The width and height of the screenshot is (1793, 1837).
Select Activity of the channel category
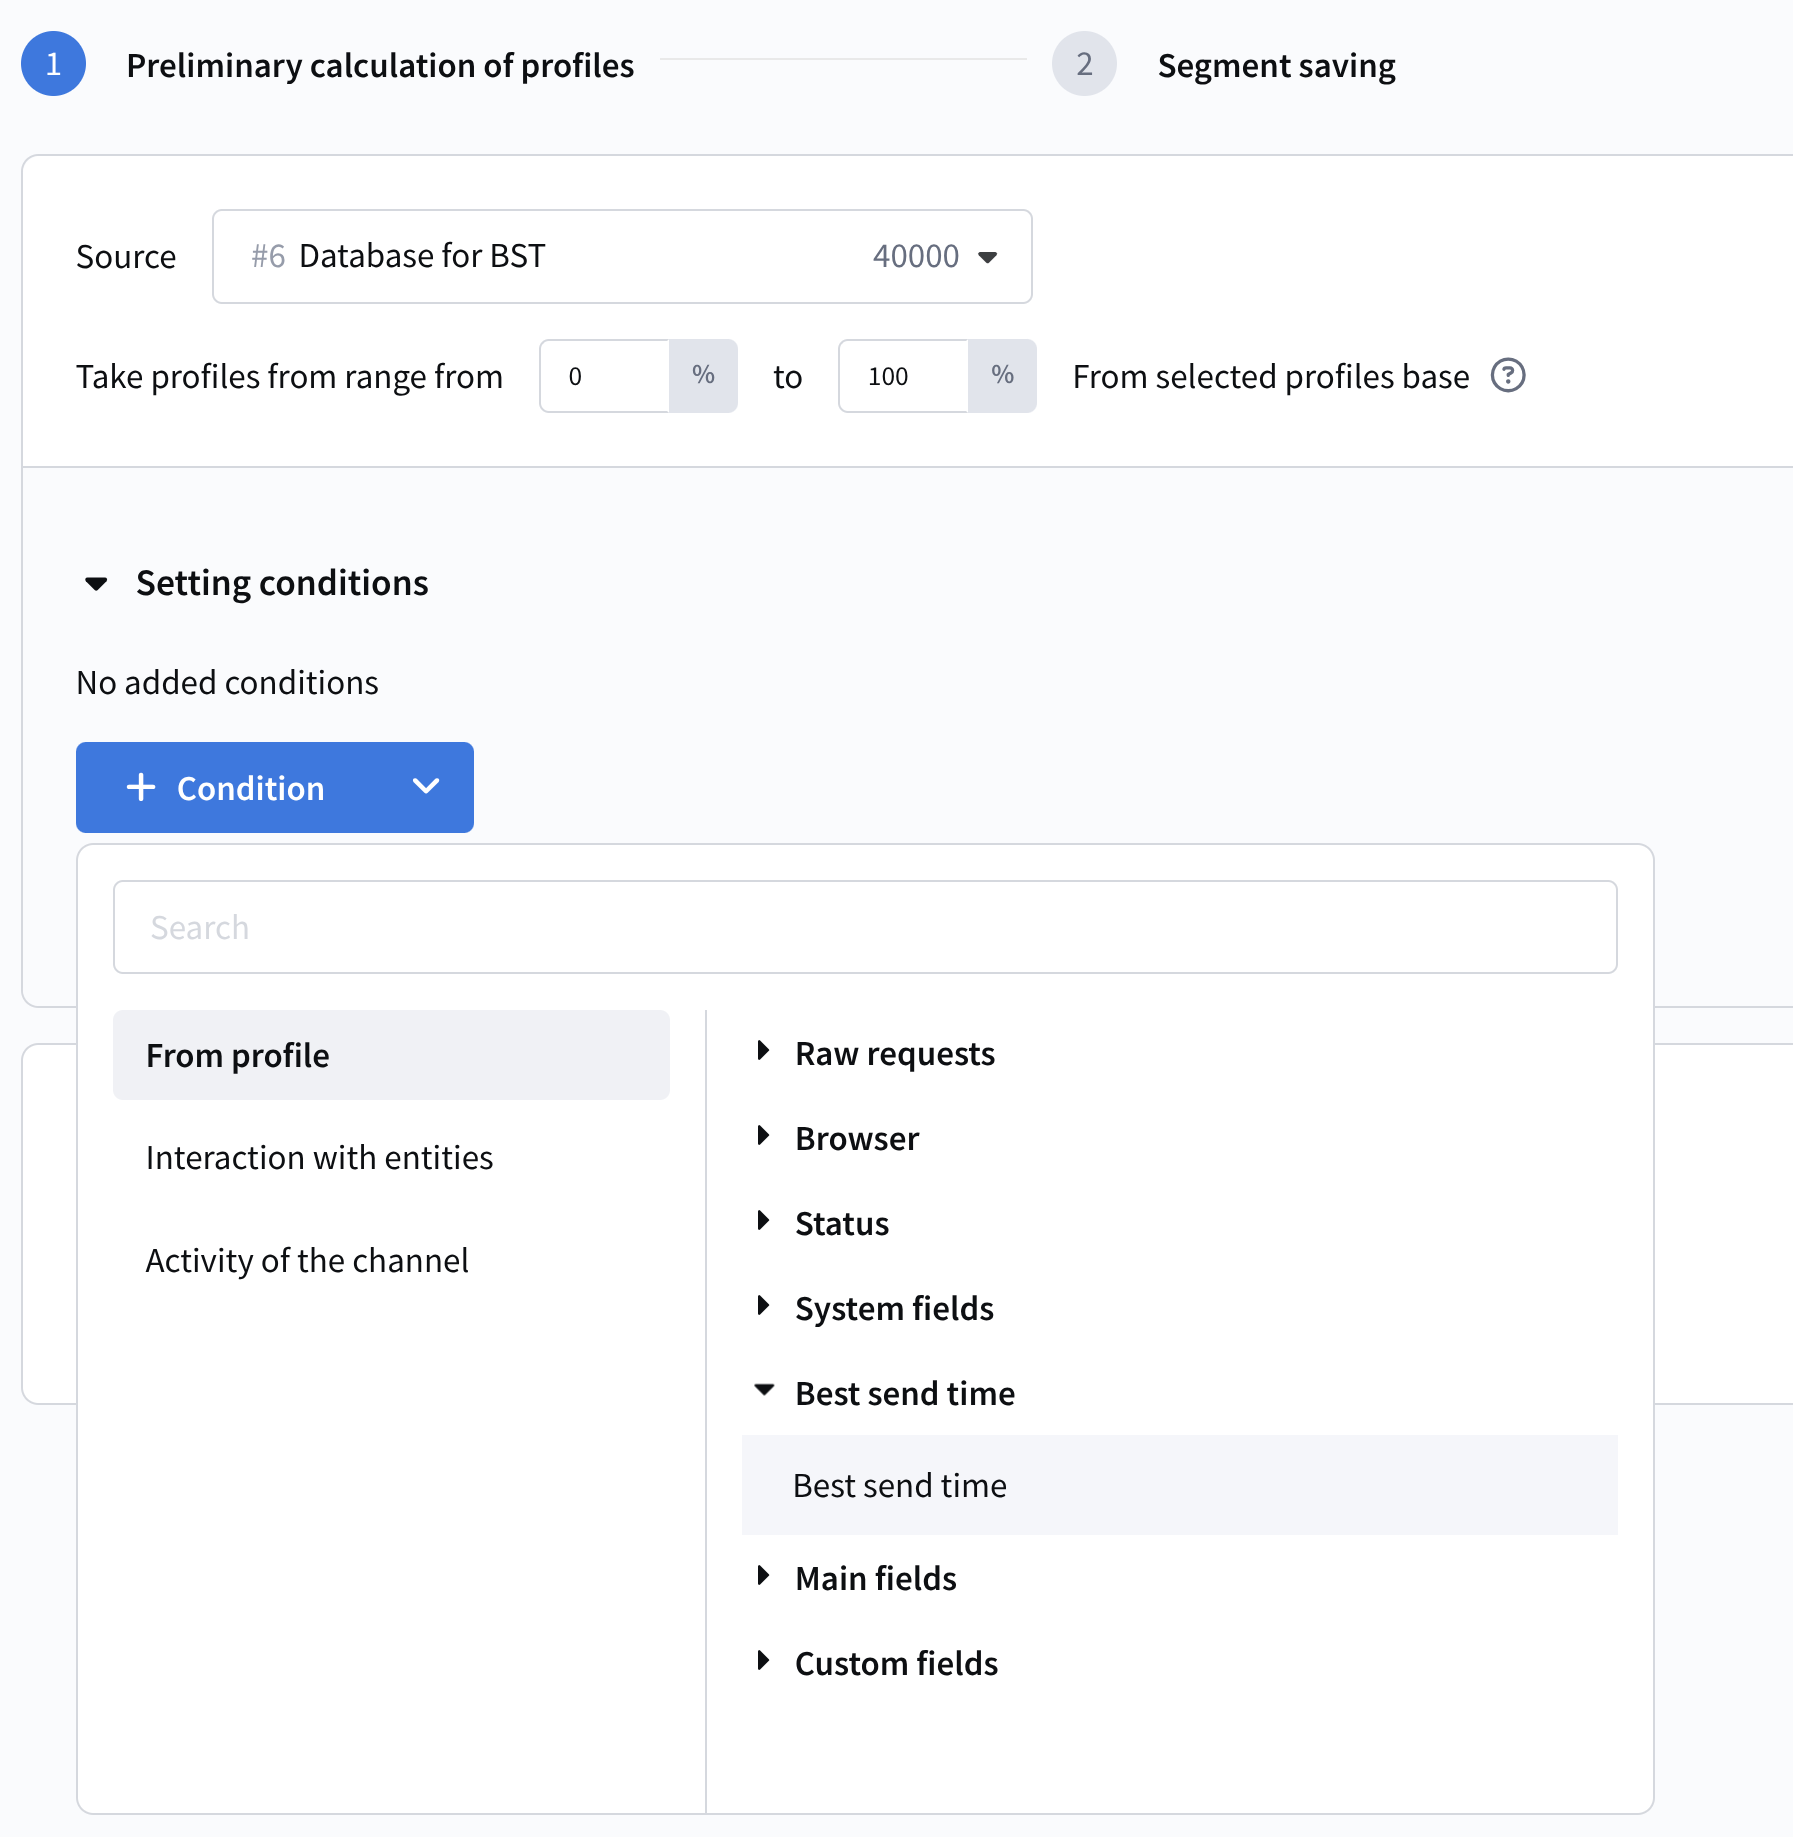(307, 1260)
